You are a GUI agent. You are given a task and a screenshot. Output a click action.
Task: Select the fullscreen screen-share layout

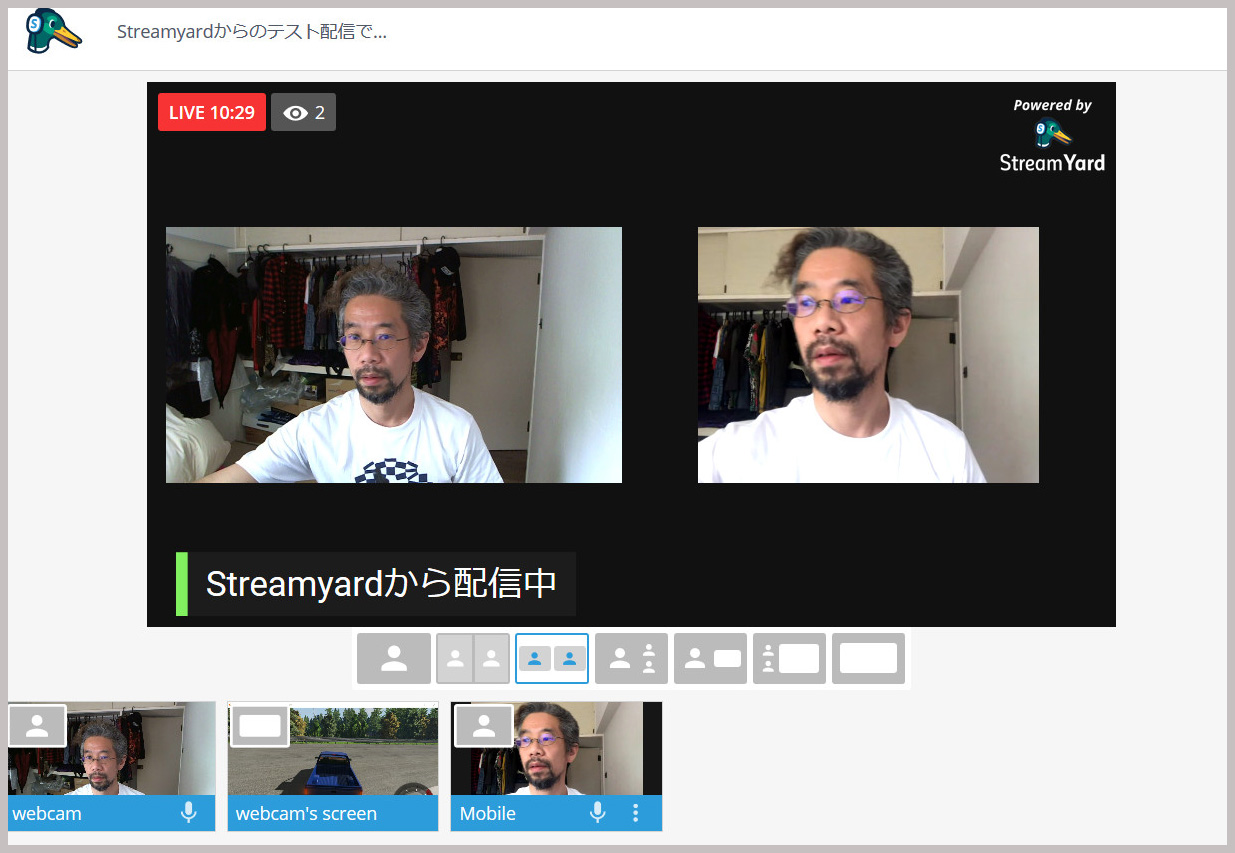click(x=868, y=659)
